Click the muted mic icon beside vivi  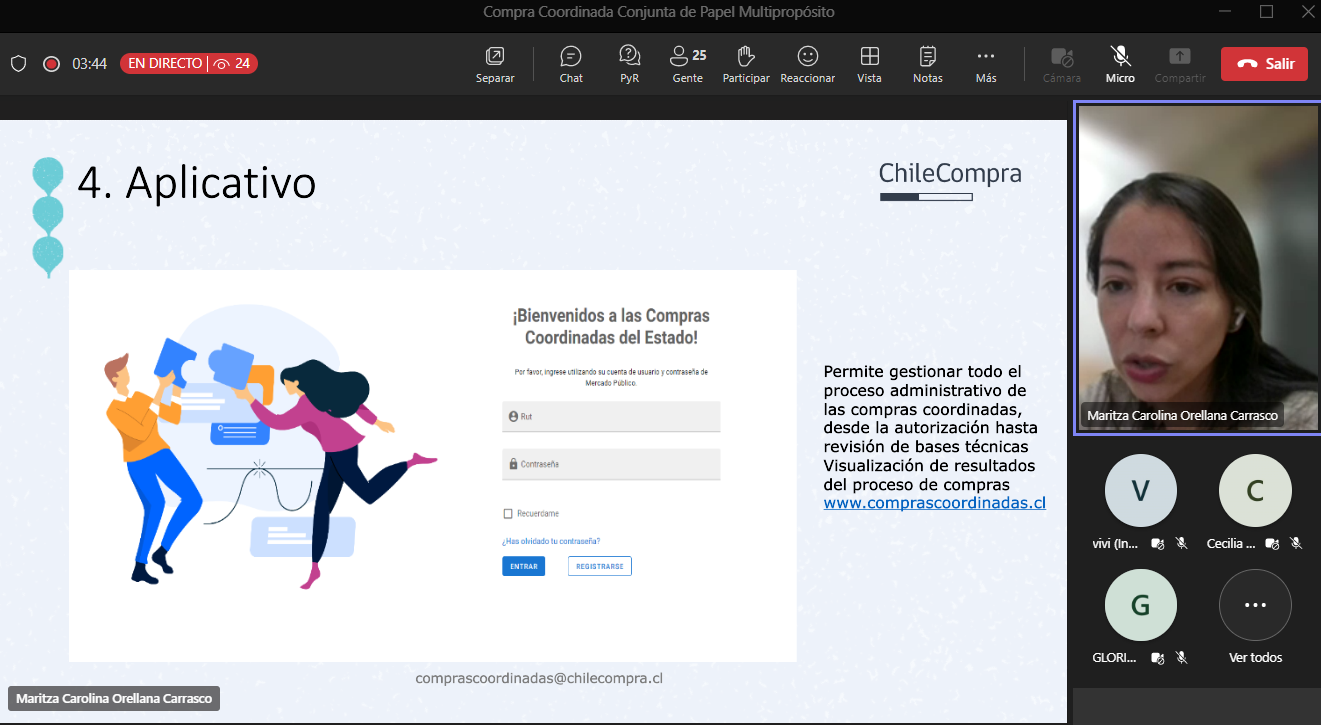click(1181, 544)
